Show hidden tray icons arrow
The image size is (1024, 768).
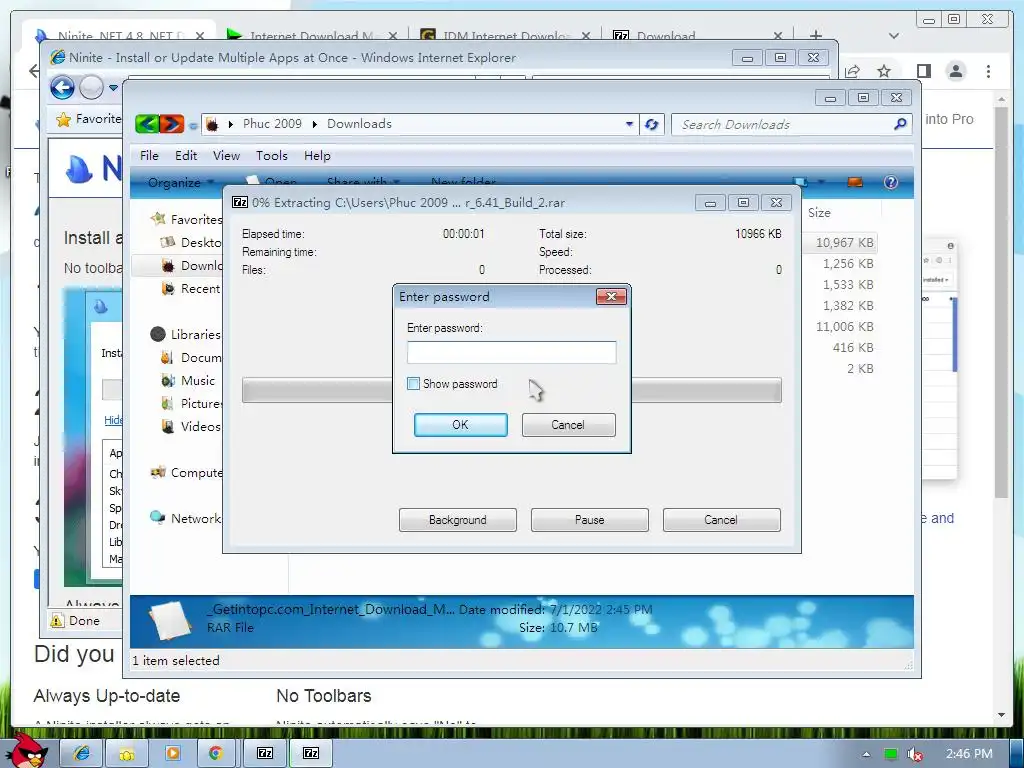tap(866, 754)
